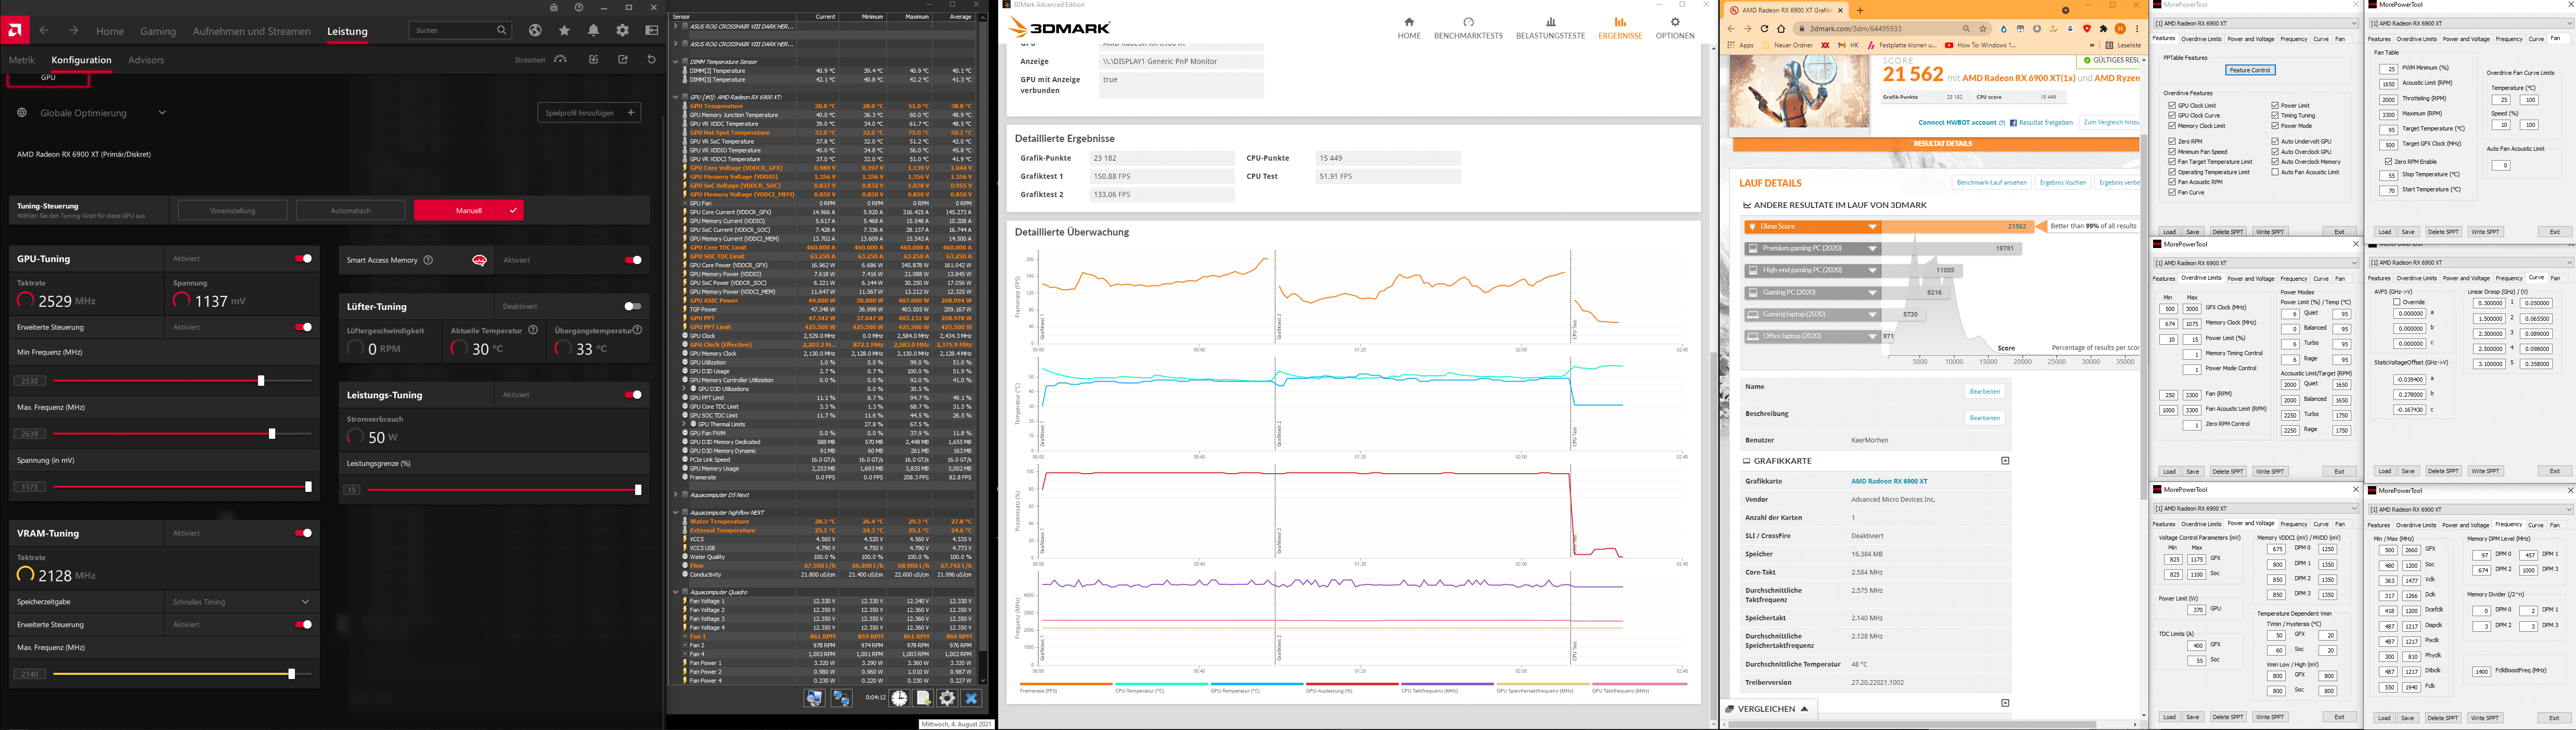
Task: Go to the Gaming tab in AMD Software
Action: click(x=158, y=31)
